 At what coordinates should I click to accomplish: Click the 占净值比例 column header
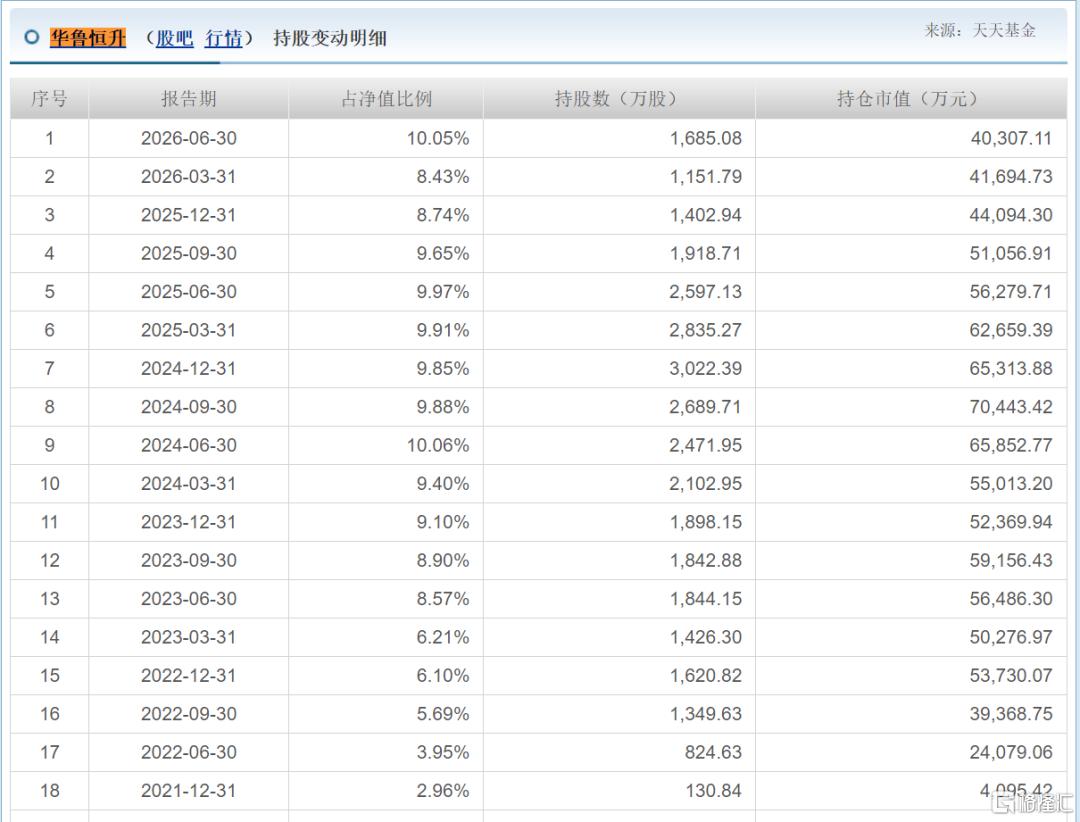386,99
